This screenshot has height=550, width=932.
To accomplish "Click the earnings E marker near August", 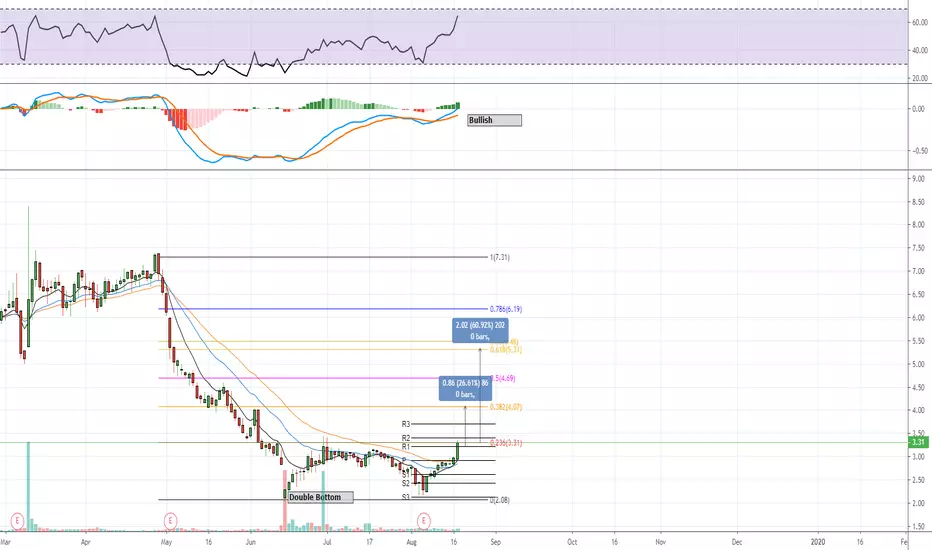I will (423, 521).
